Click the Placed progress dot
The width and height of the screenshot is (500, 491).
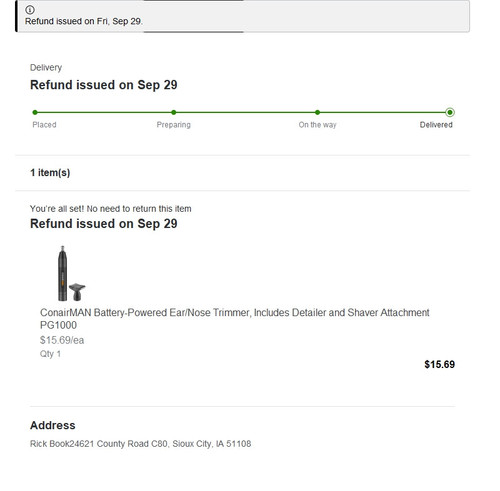(x=35, y=112)
